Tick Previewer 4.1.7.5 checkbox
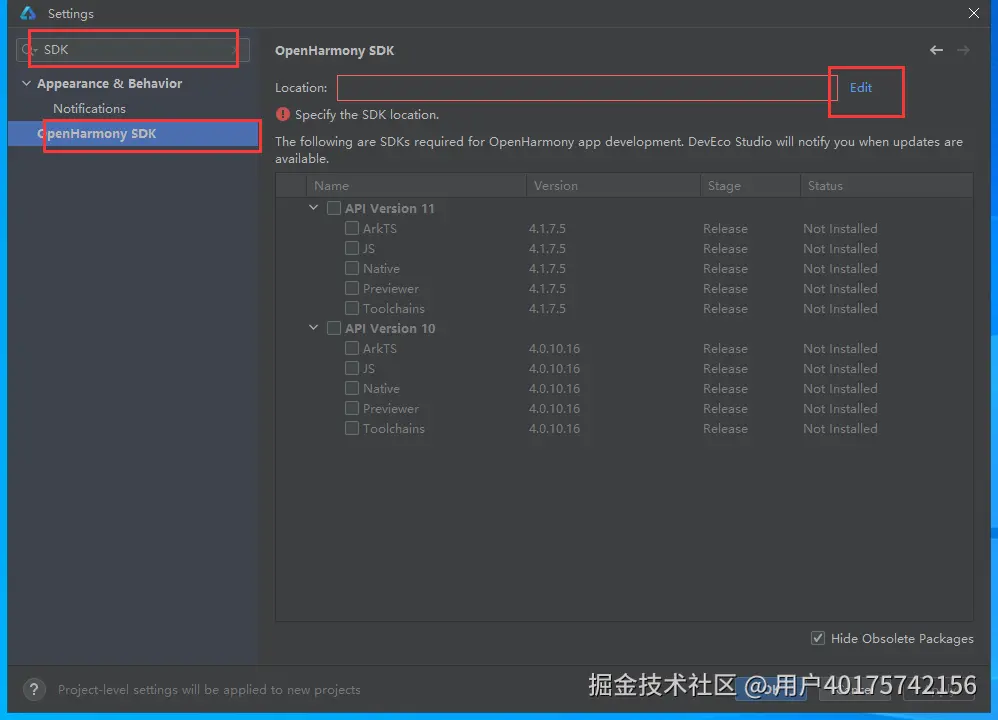 (x=351, y=288)
